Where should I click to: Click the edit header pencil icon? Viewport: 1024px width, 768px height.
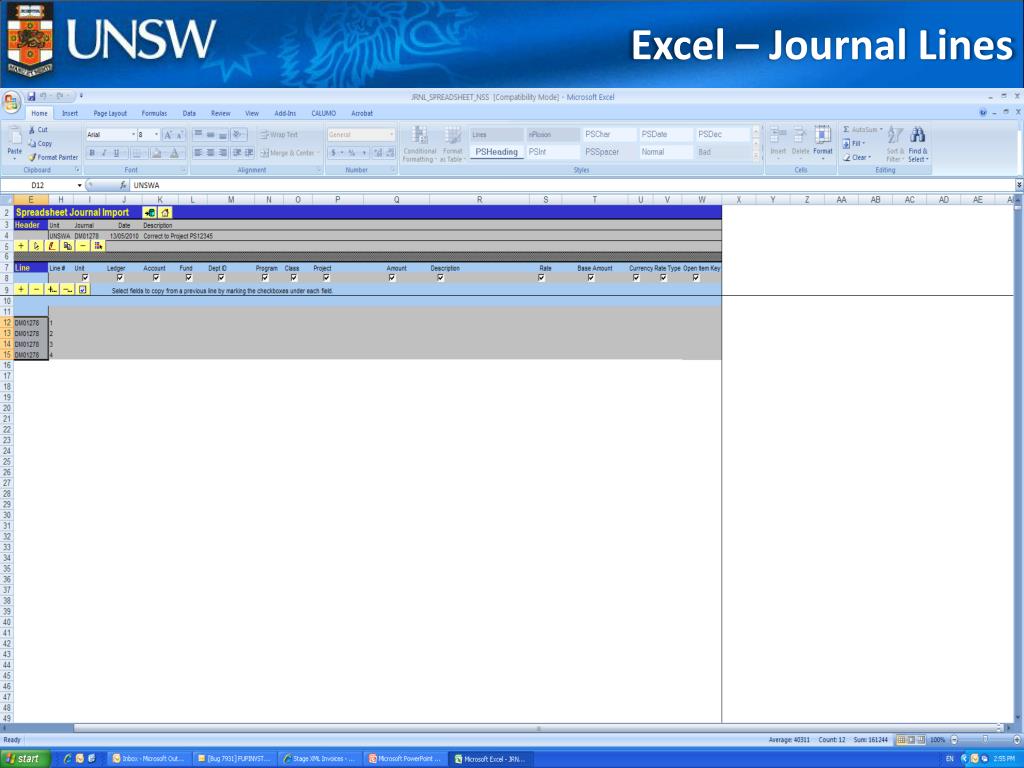pyautogui.click(x=52, y=246)
